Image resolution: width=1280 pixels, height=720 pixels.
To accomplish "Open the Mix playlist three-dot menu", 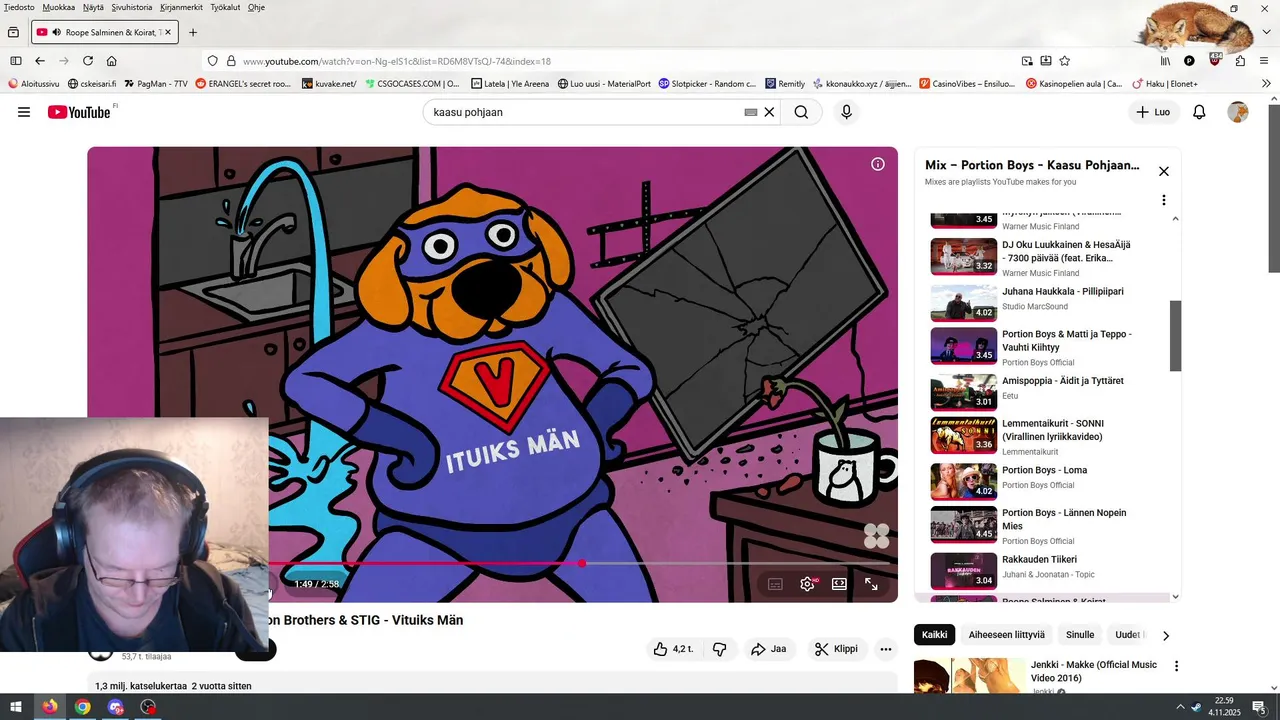I will [1163, 200].
